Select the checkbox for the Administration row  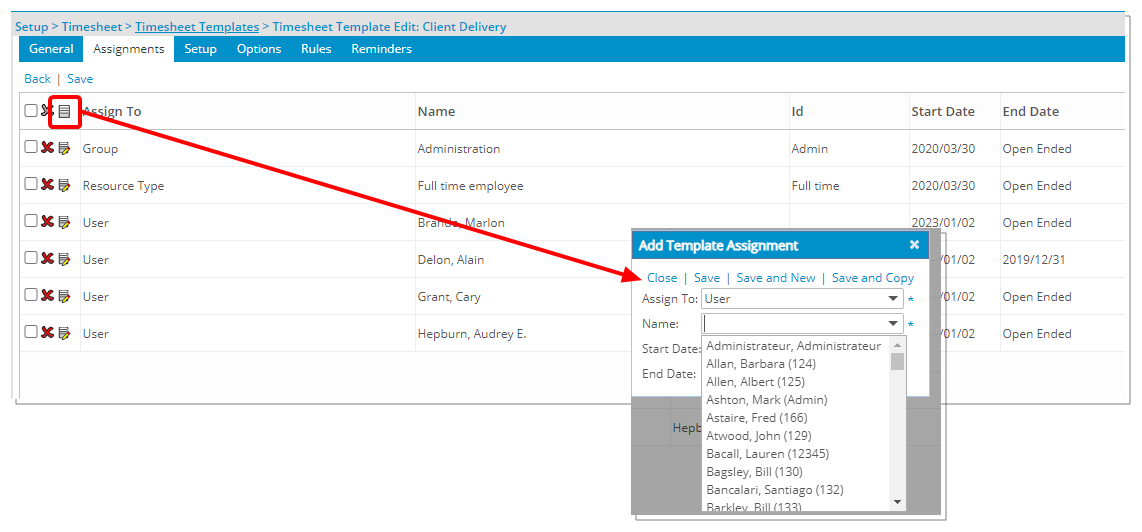(31, 148)
